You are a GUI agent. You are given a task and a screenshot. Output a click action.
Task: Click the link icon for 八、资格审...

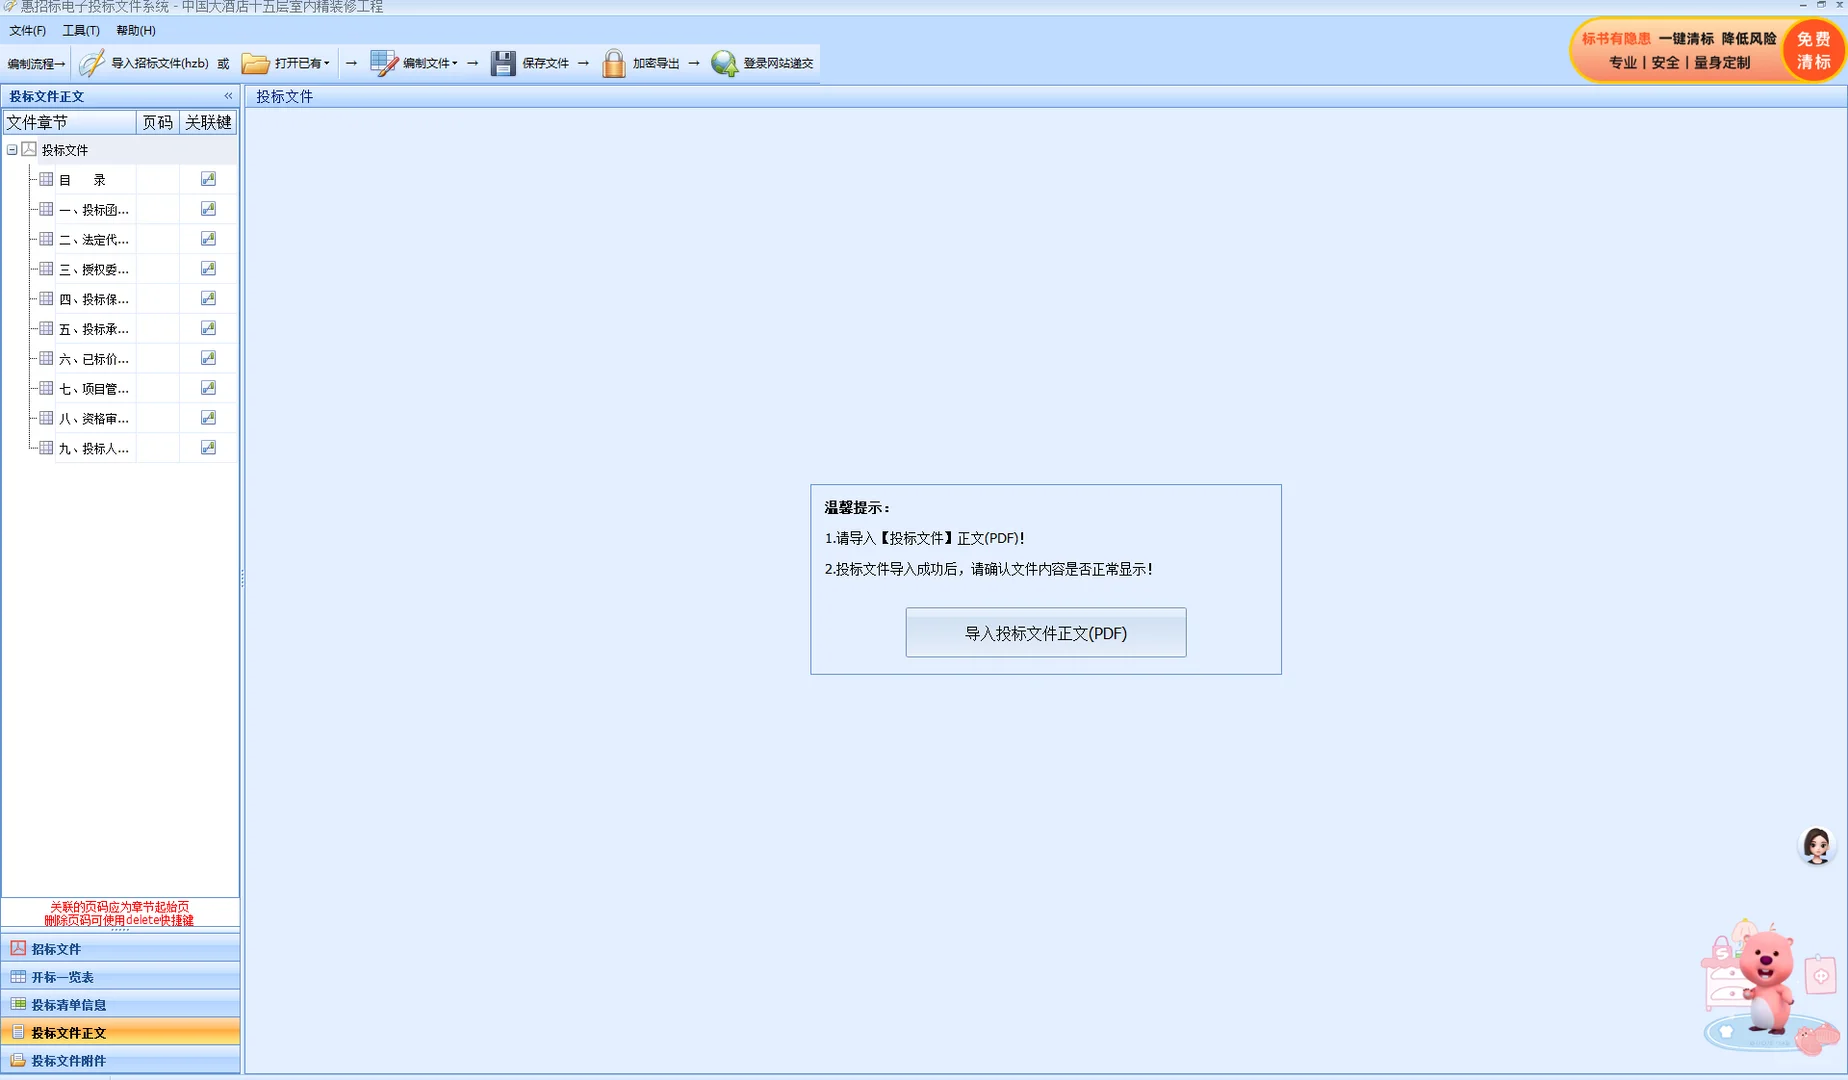point(208,418)
